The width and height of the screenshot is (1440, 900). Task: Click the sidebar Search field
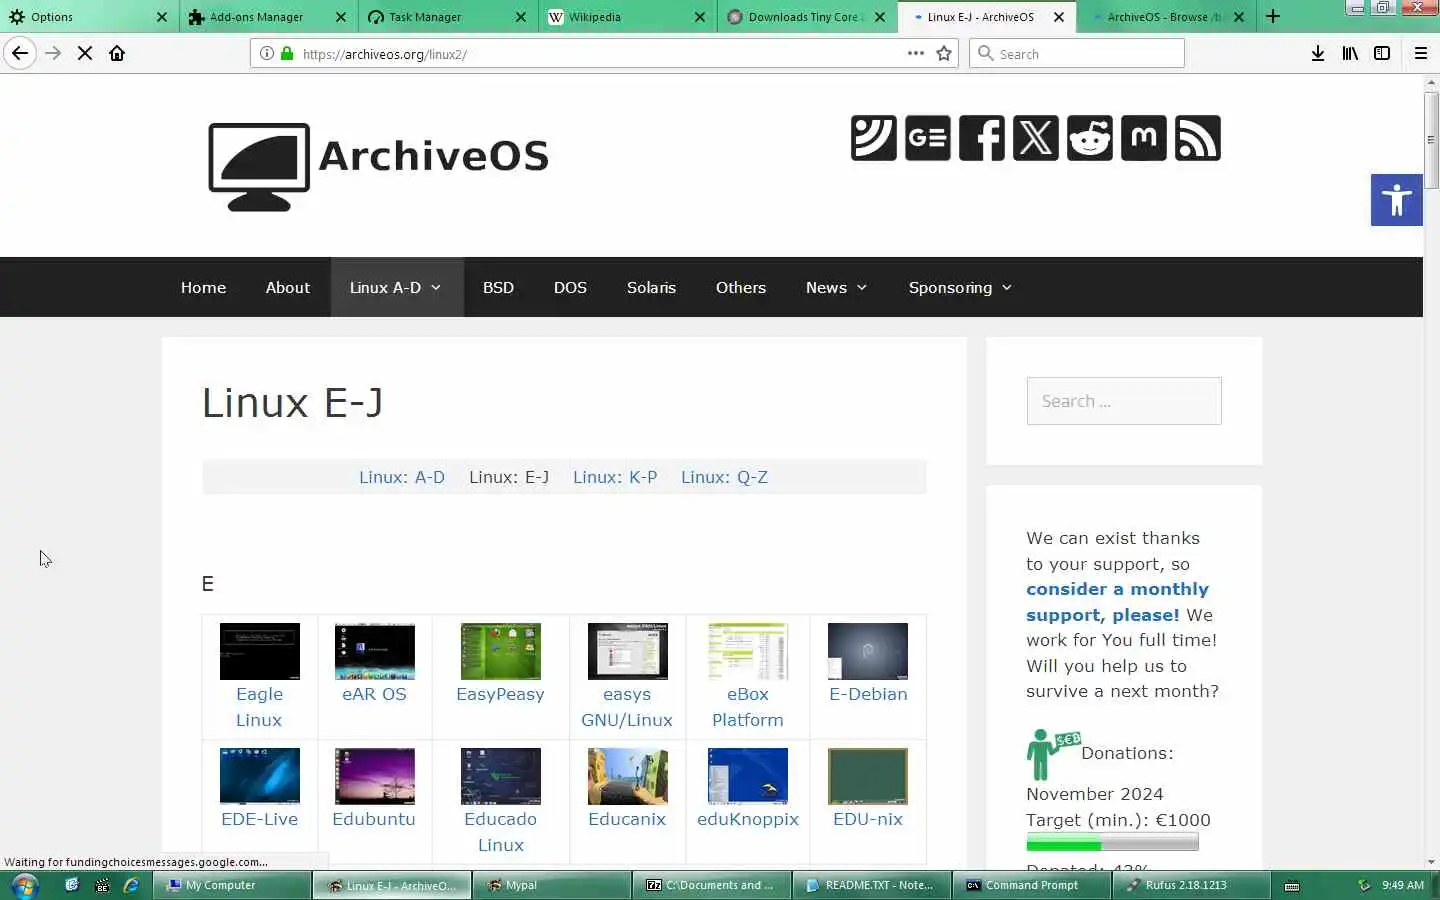click(x=1124, y=401)
